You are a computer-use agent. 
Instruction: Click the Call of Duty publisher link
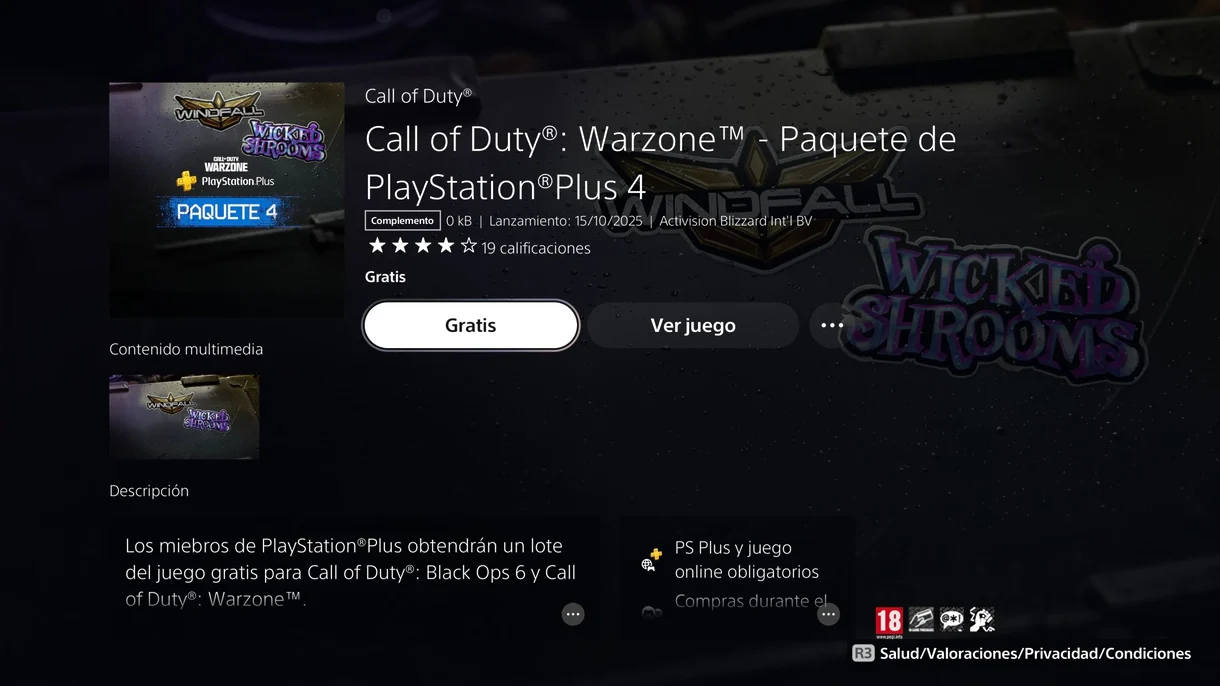pyautogui.click(x=418, y=96)
